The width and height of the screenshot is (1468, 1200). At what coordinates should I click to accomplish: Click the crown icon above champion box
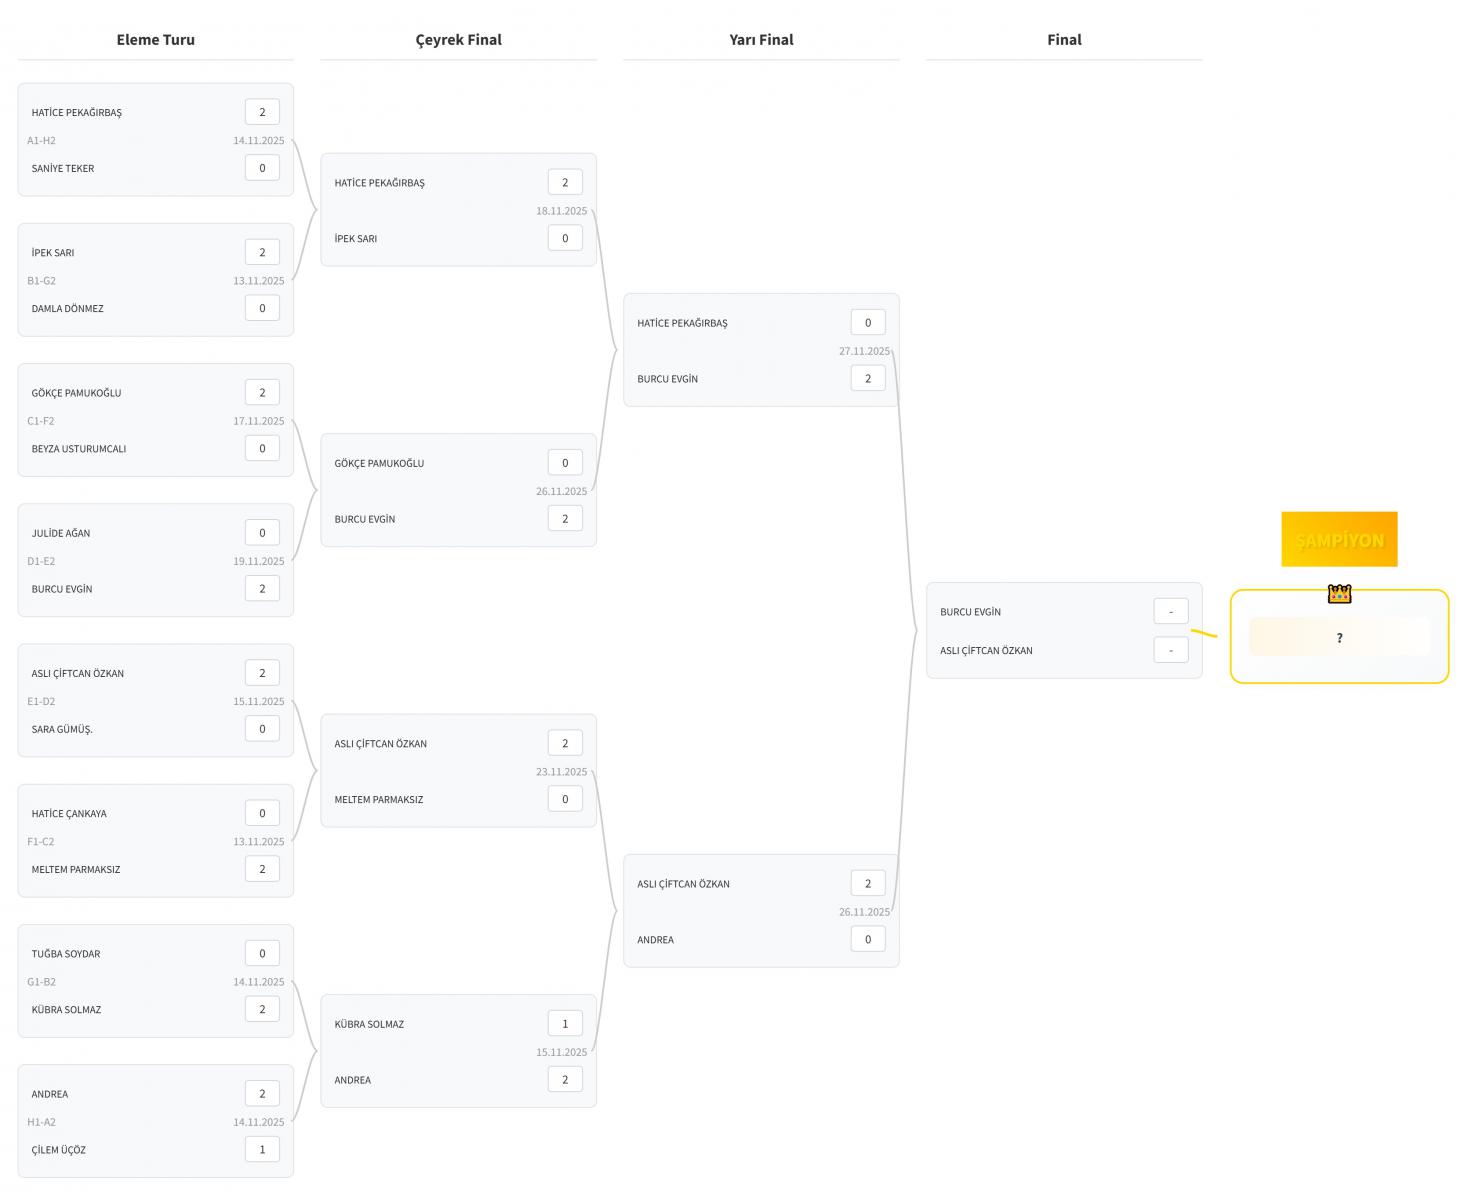[x=1339, y=594]
